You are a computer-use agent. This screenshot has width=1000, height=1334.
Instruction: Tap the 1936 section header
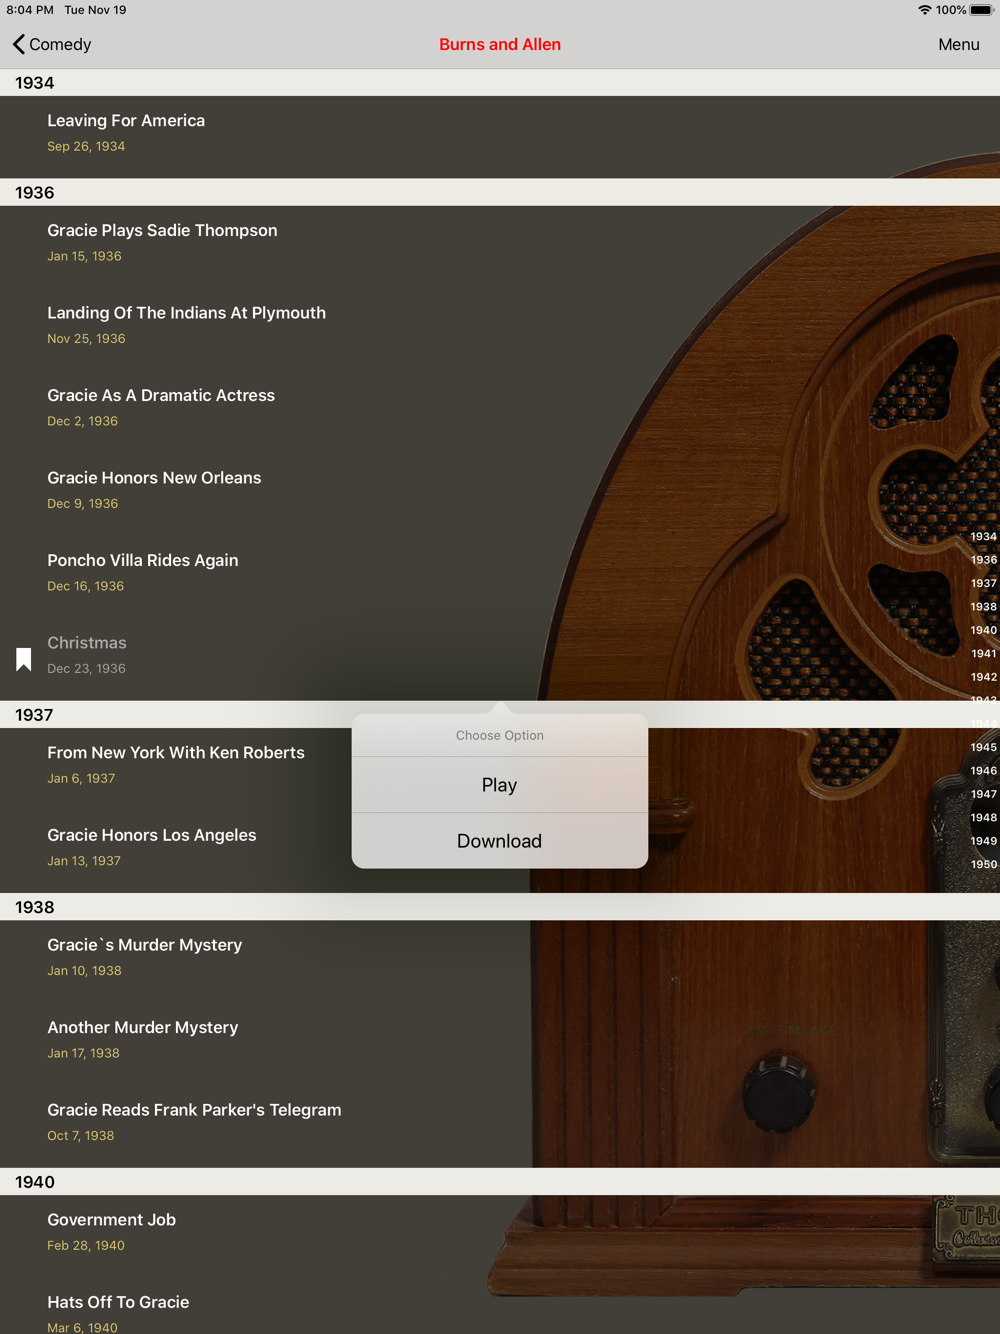[x=500, y=192]
